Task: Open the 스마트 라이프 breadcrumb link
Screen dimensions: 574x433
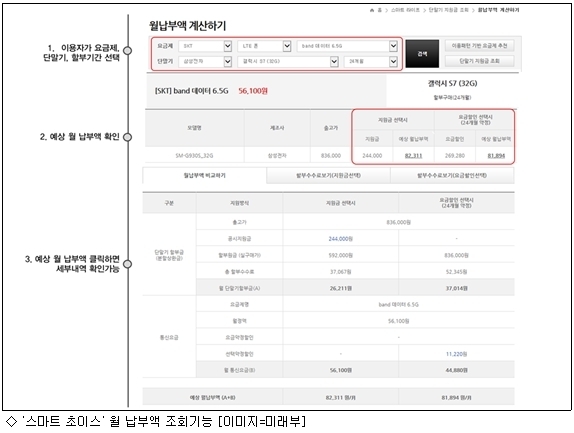Action: pyautogui.click(x=405, y=10)
